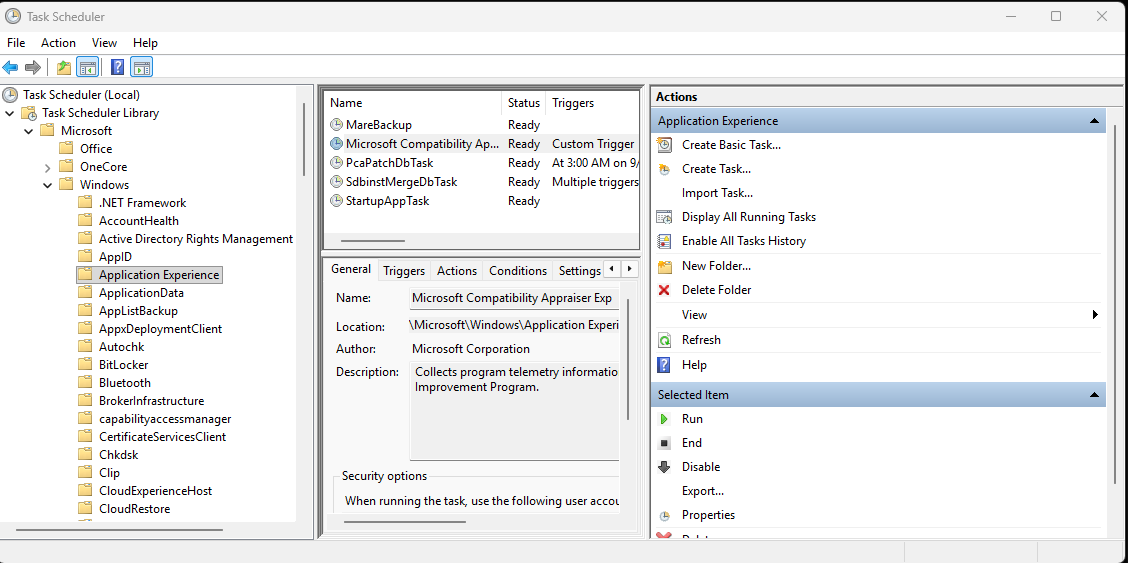Click the StartupAppTask clock icon
The image size is (1128, 563).
(x=336, y=201)
